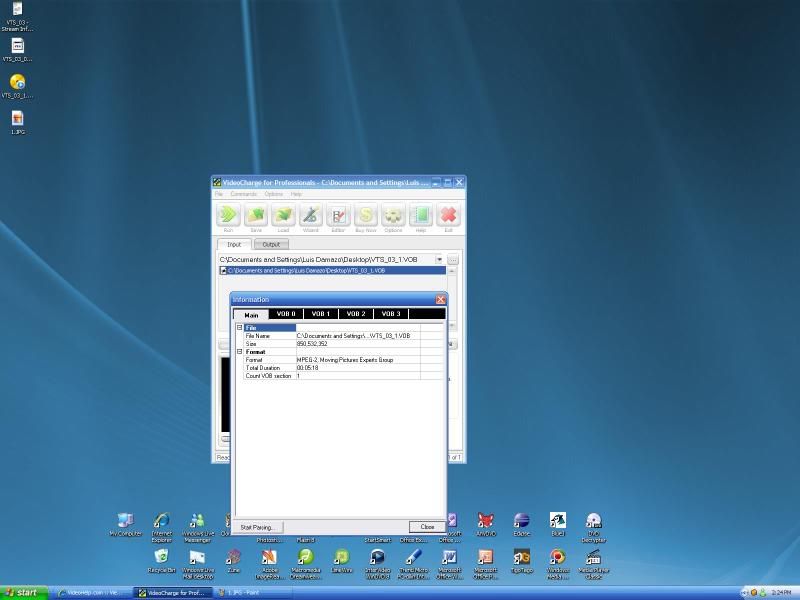Click the Help book icon in toolbar
Image resolution: width=800 pixels, height=600 pixels.
[x=421, y=215]
